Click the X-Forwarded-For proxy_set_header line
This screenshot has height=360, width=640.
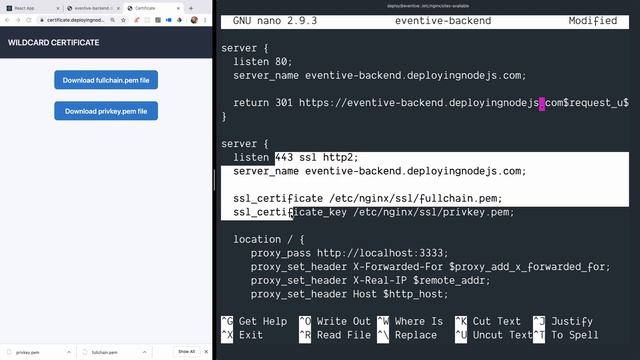[430, 267]
